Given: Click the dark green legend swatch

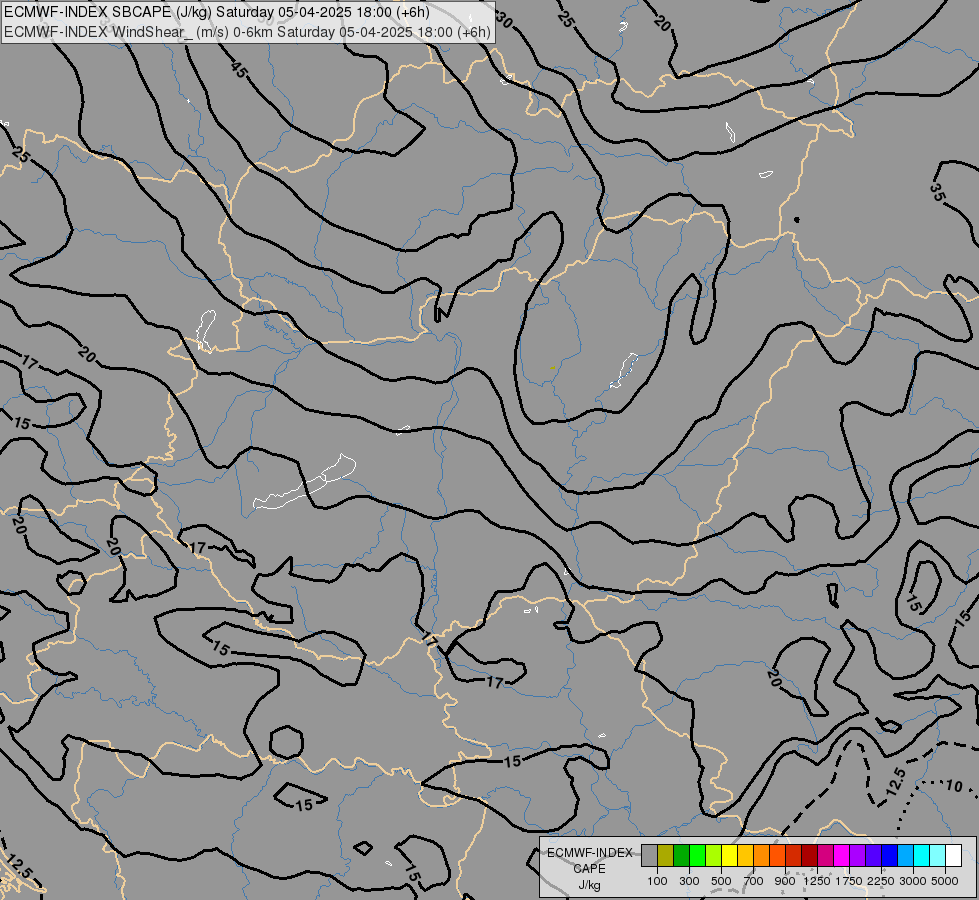Looking at the screenshot, I should (681, 855).
